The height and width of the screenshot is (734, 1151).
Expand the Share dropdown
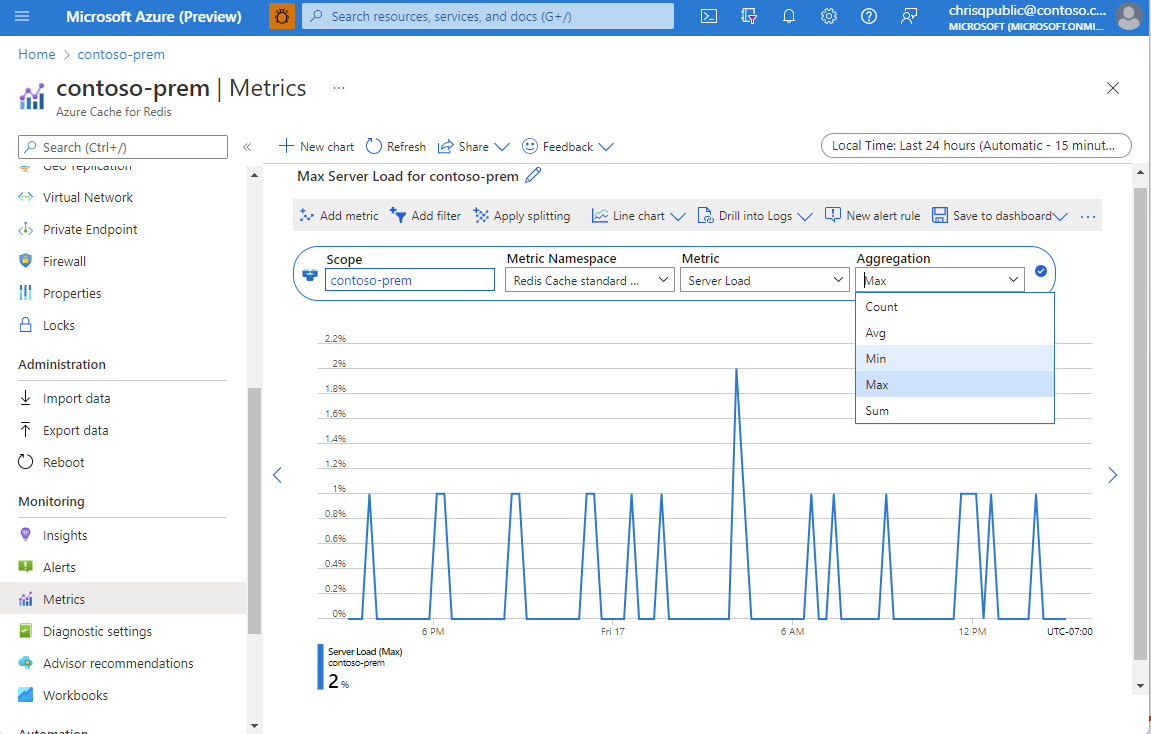(502, 146)
